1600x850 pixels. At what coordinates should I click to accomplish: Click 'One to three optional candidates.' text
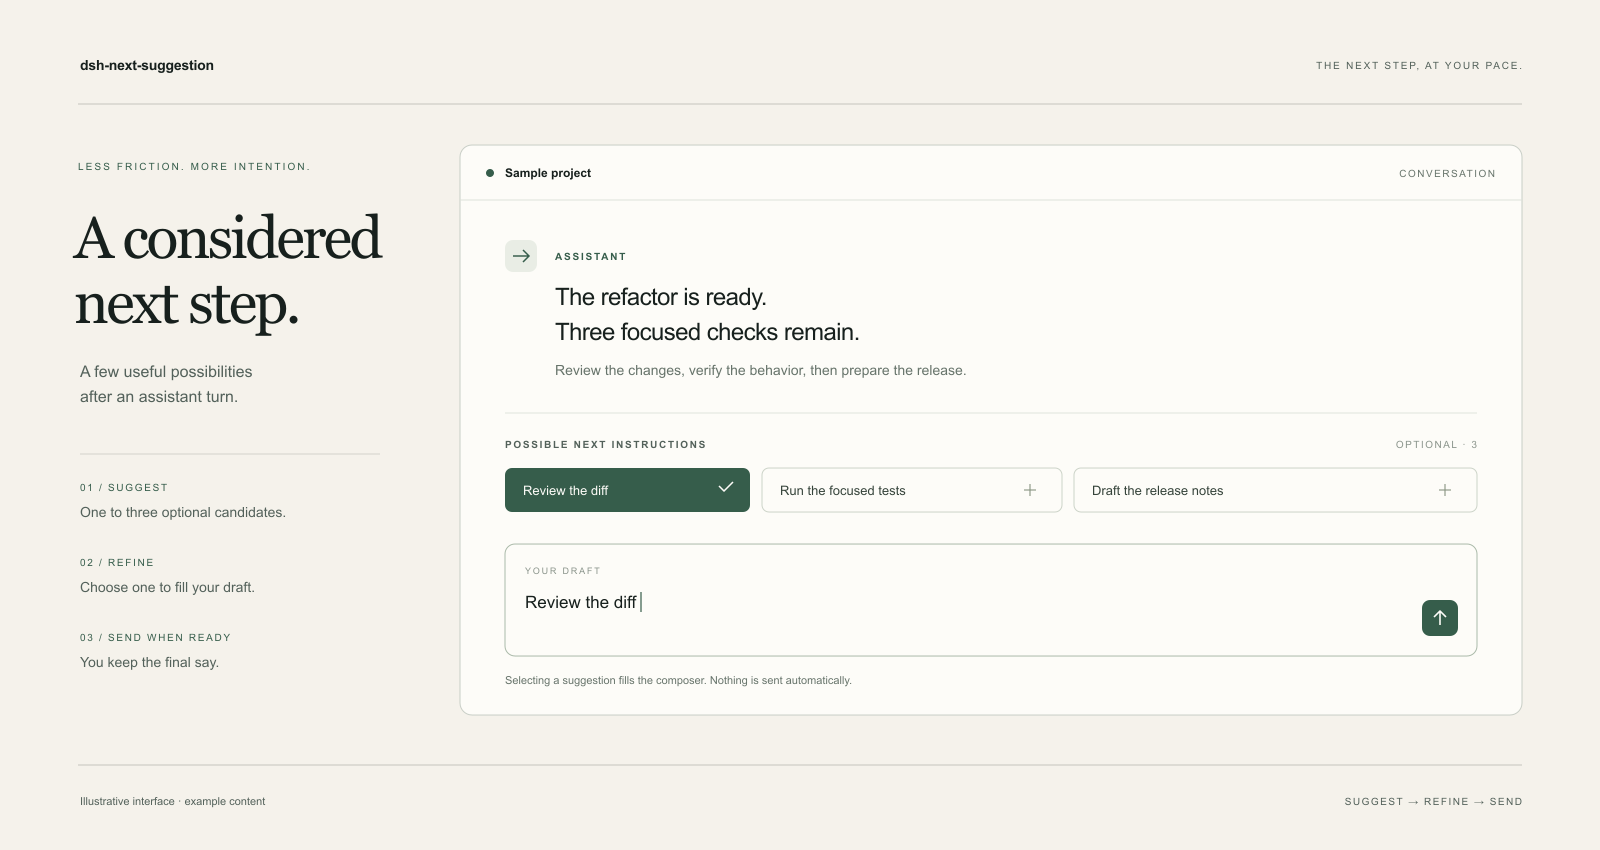coord(183,512)
